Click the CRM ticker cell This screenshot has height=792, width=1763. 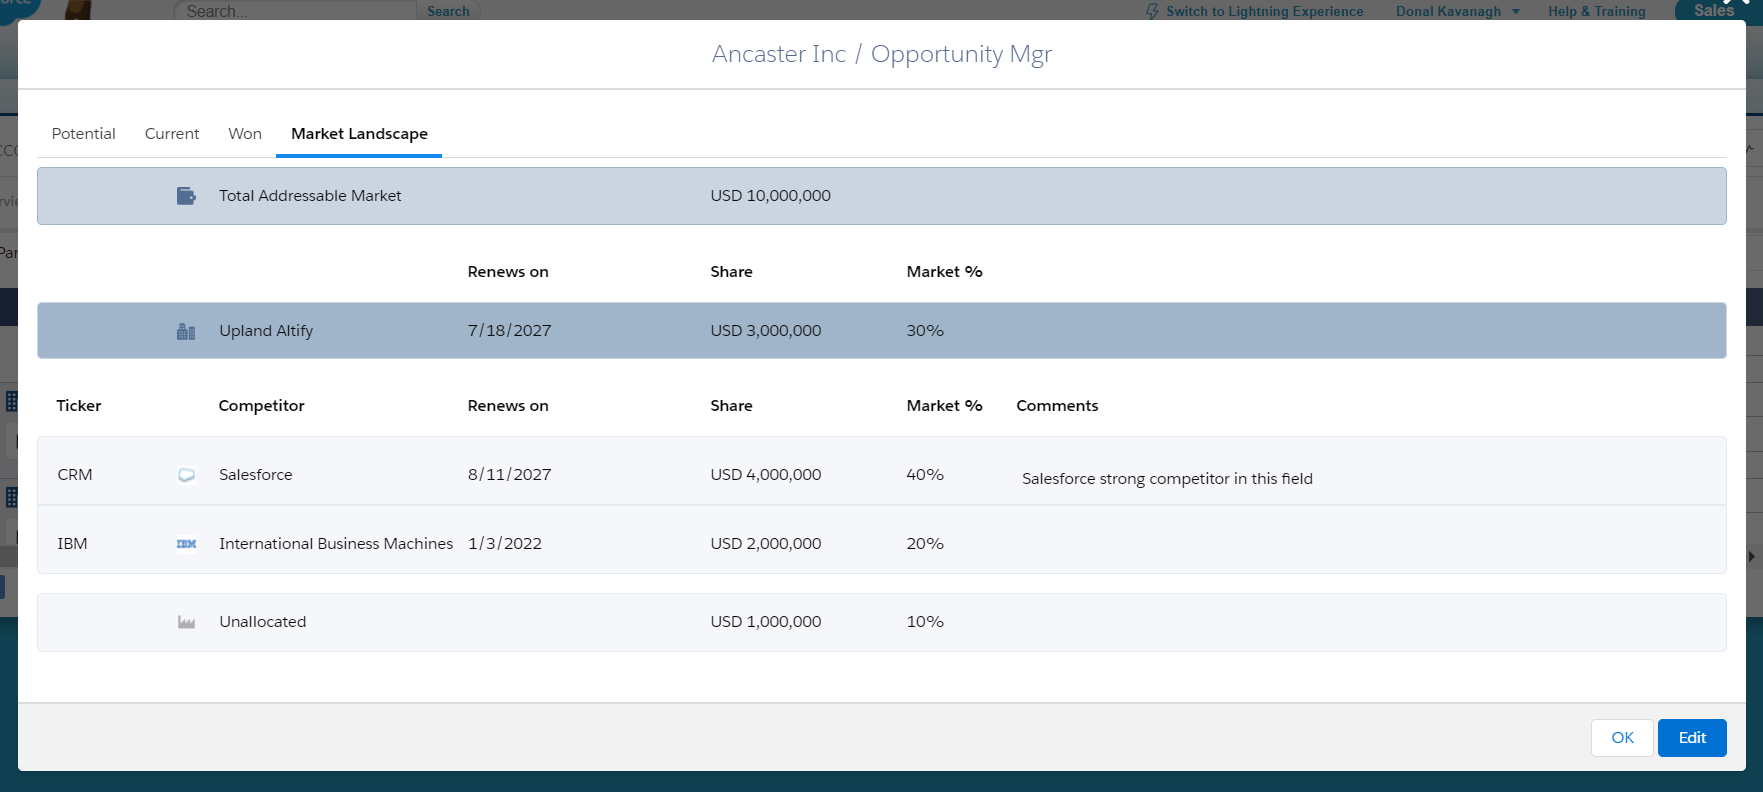click(75, 475)
